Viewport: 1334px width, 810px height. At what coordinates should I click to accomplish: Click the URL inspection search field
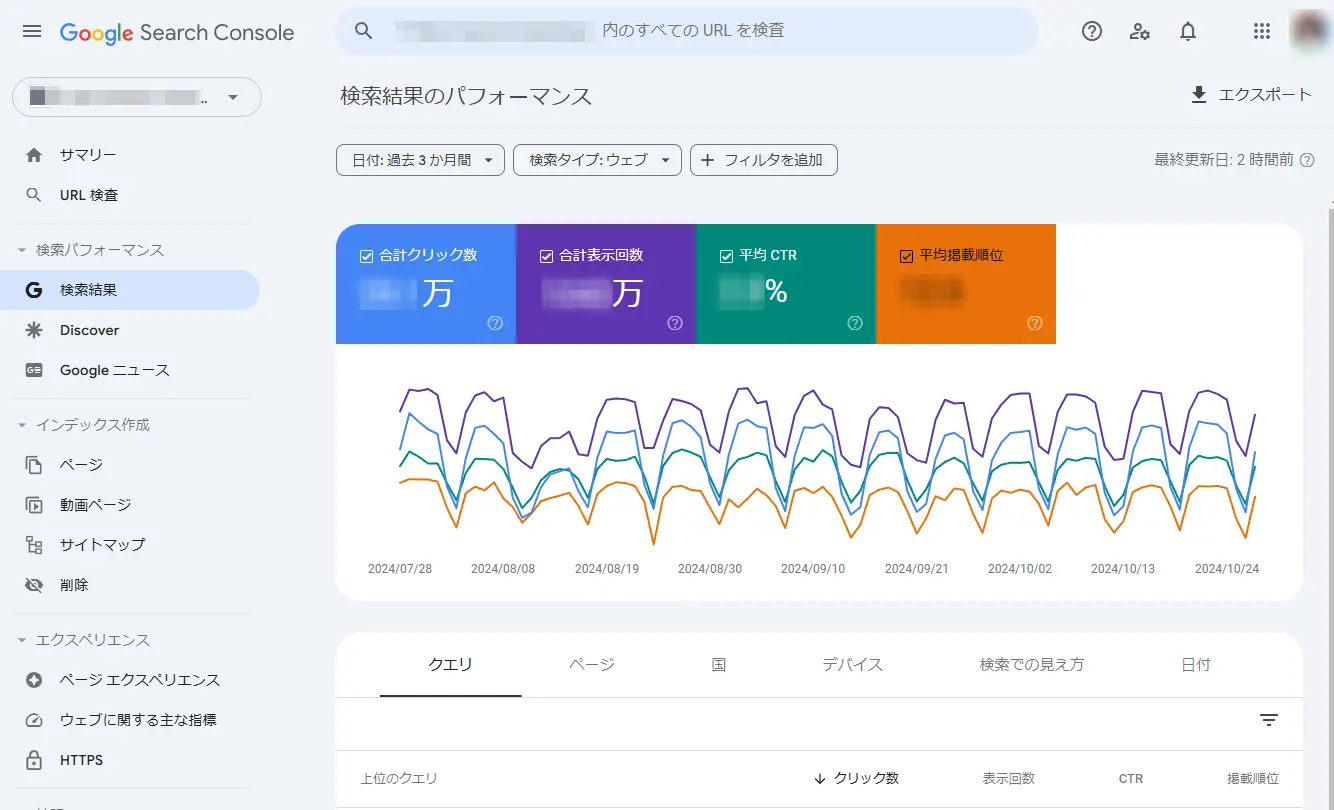click(690, 31)
